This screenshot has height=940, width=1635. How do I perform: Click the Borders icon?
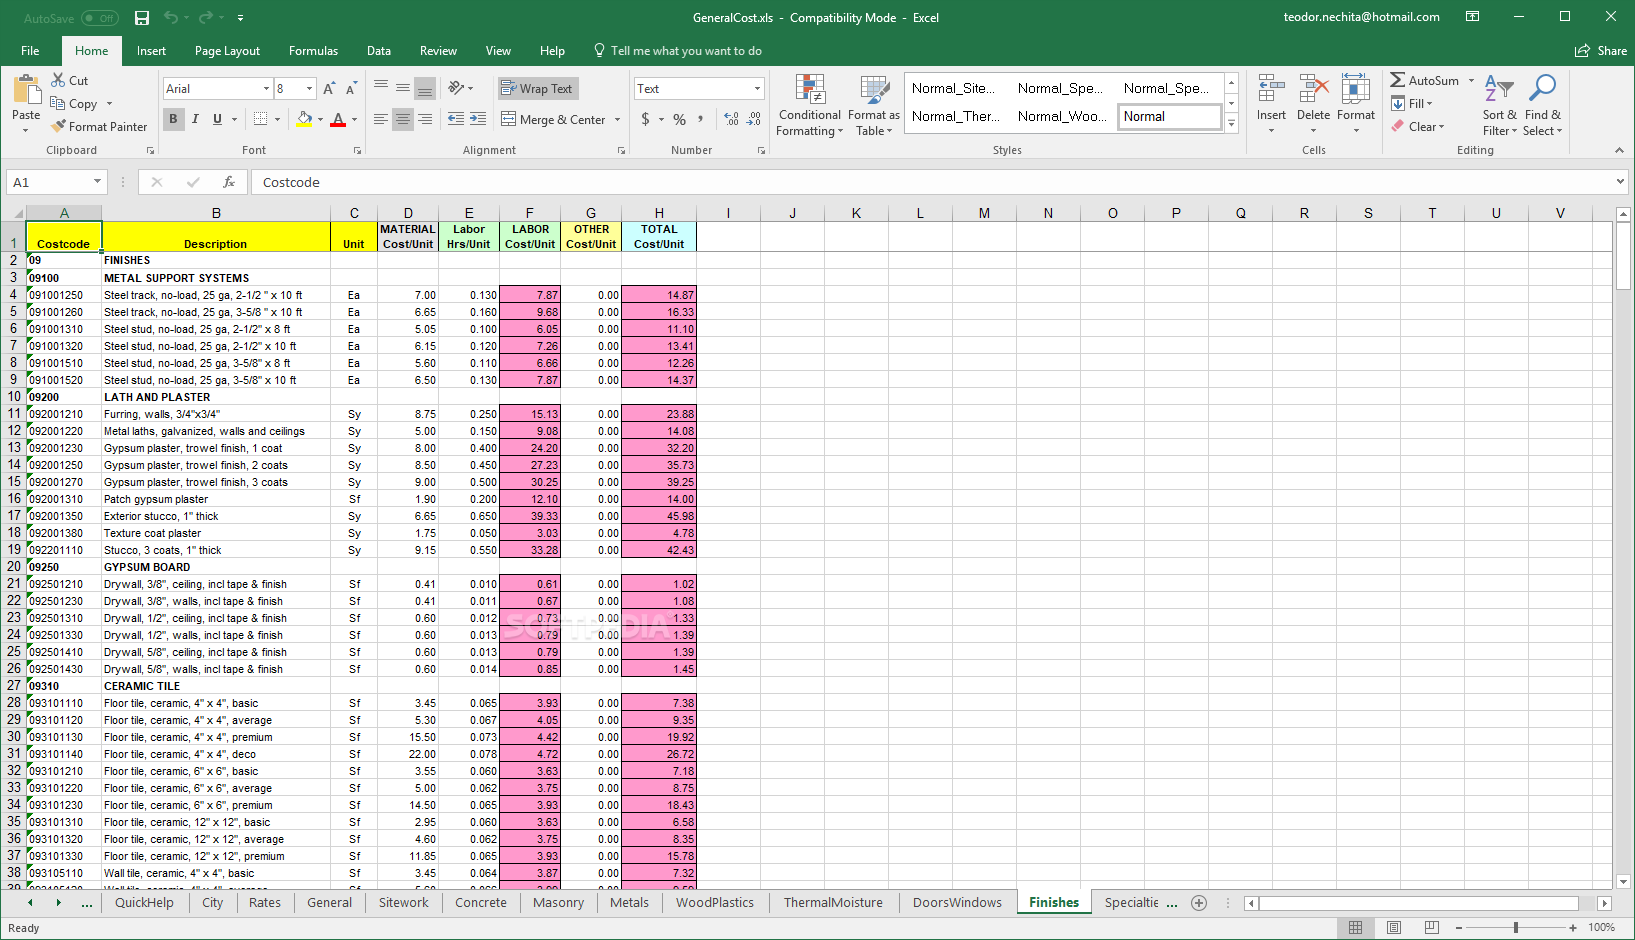[260, 119]
